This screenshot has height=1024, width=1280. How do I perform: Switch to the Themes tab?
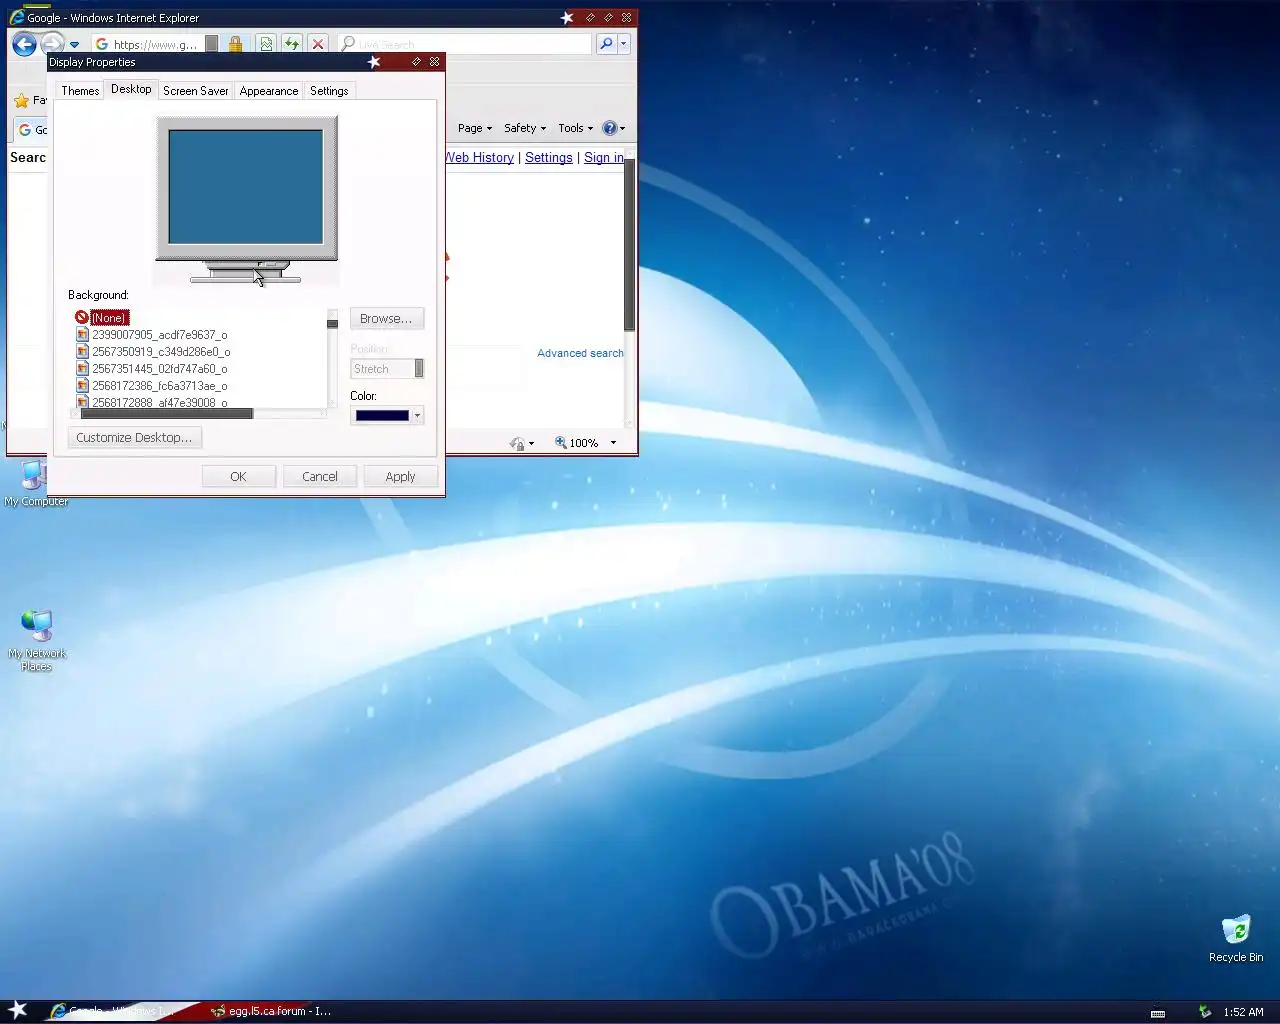click(x=80, y=91)
